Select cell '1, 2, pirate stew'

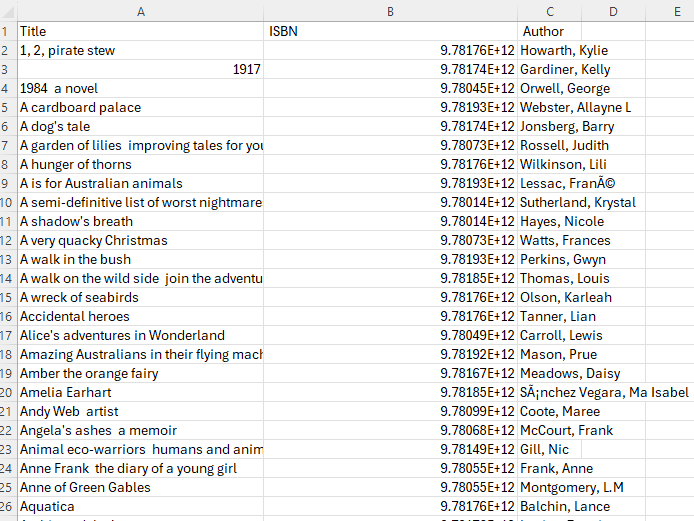click(x=141, y=50)
